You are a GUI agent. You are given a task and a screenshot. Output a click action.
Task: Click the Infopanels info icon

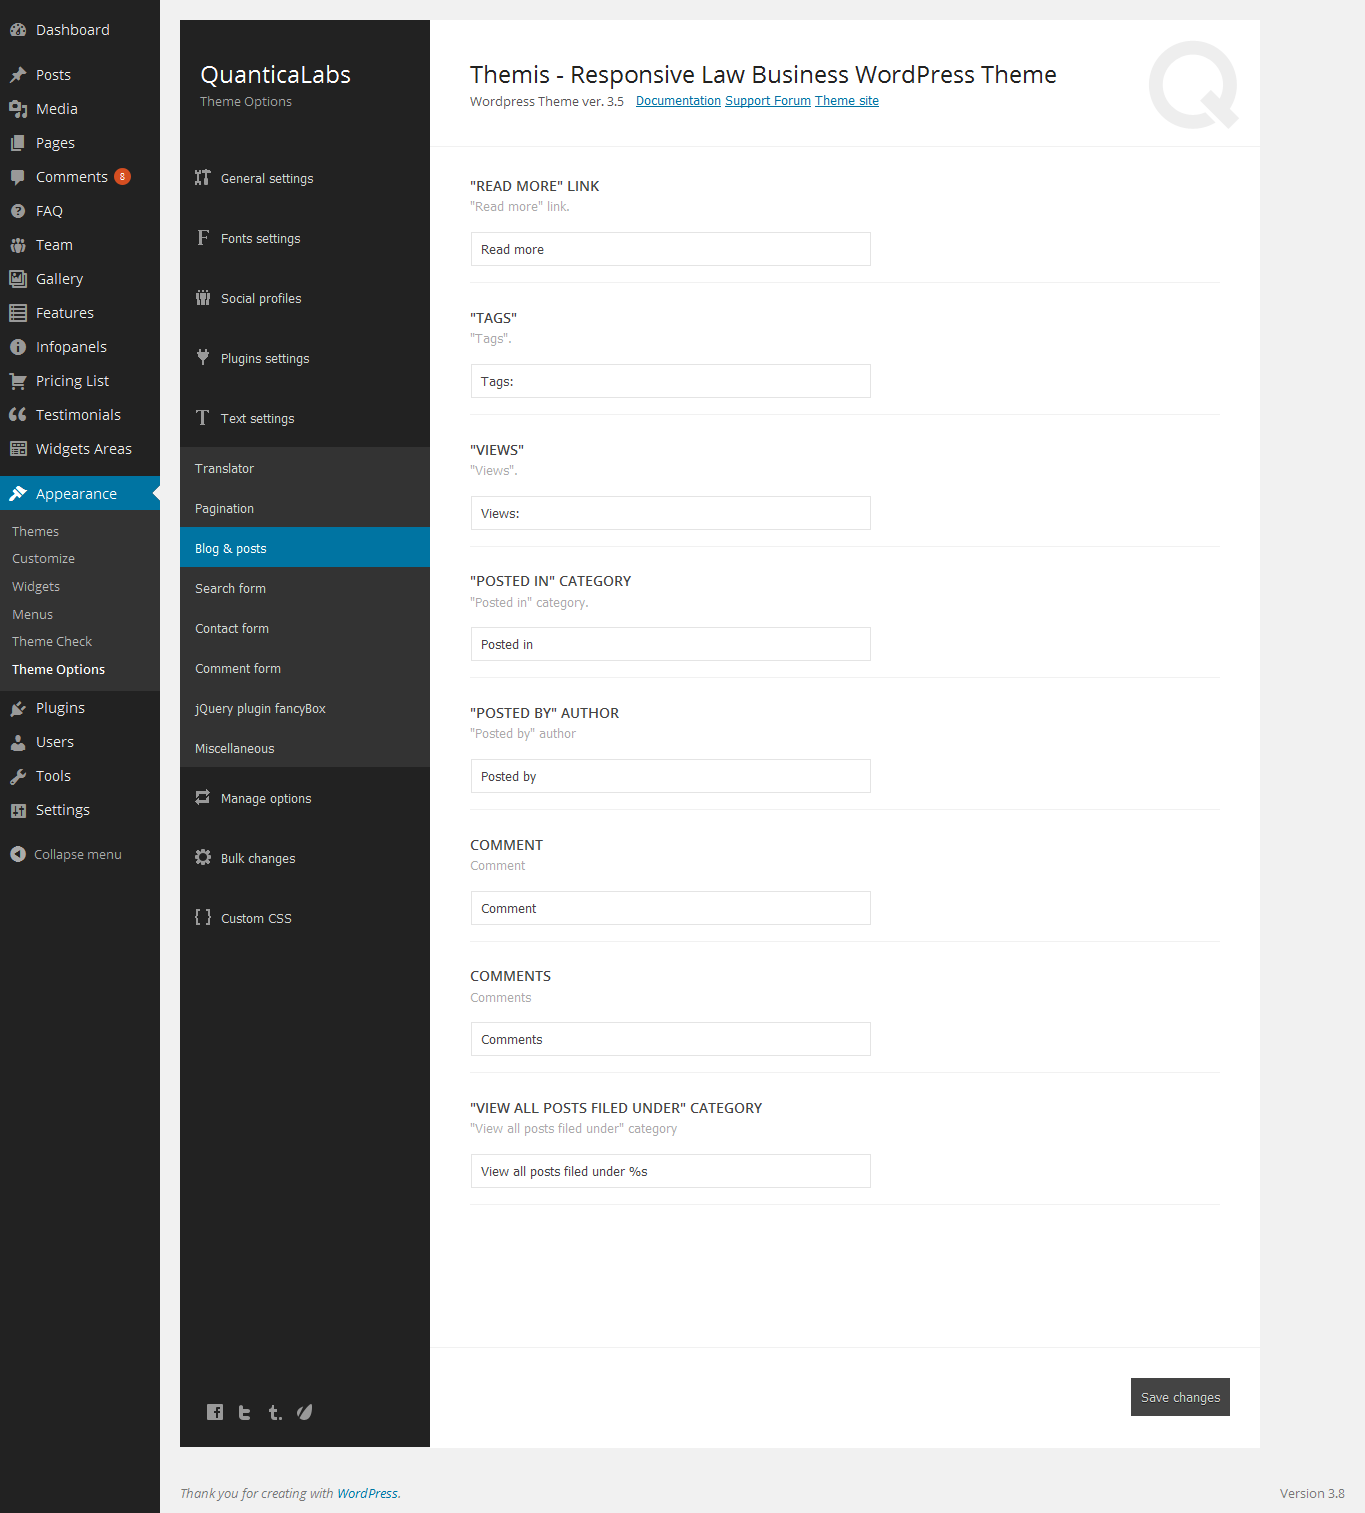point(18,347)
